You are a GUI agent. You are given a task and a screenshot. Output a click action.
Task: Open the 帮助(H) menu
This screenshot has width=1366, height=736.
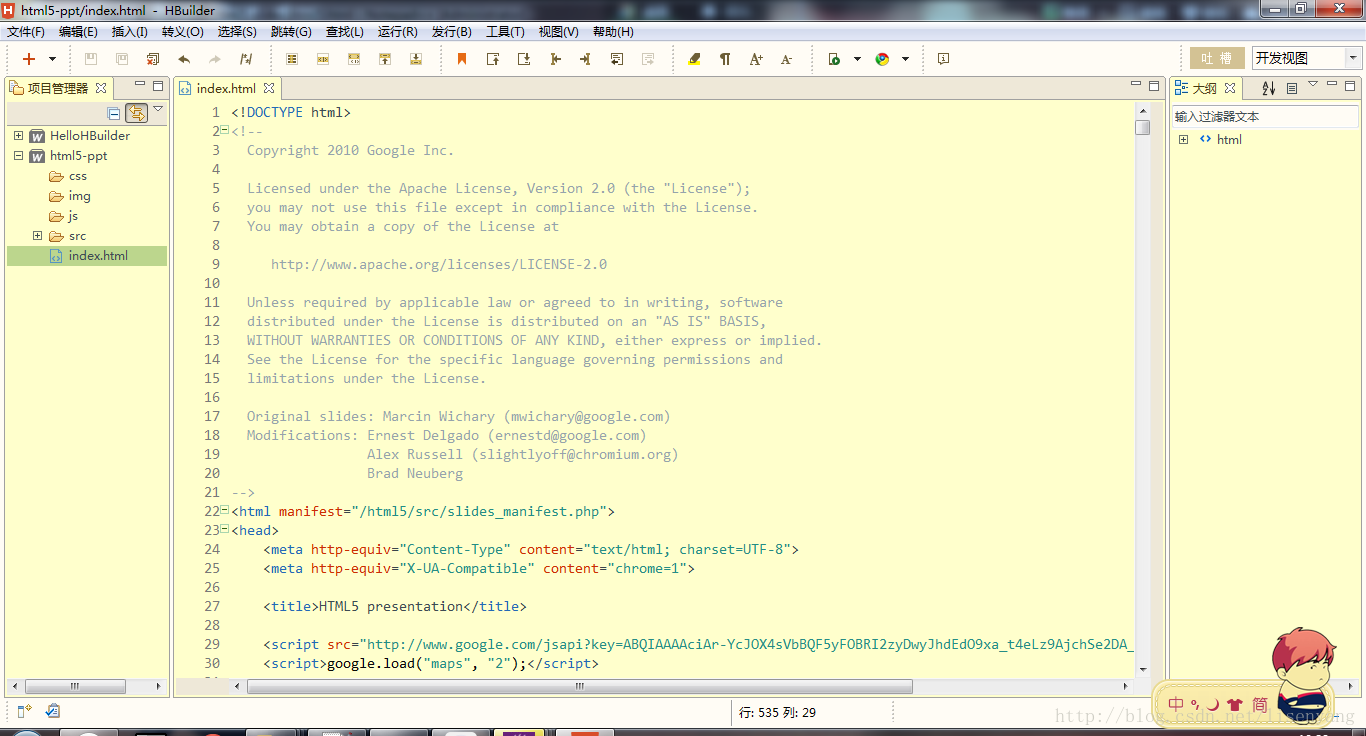[613, 32]
